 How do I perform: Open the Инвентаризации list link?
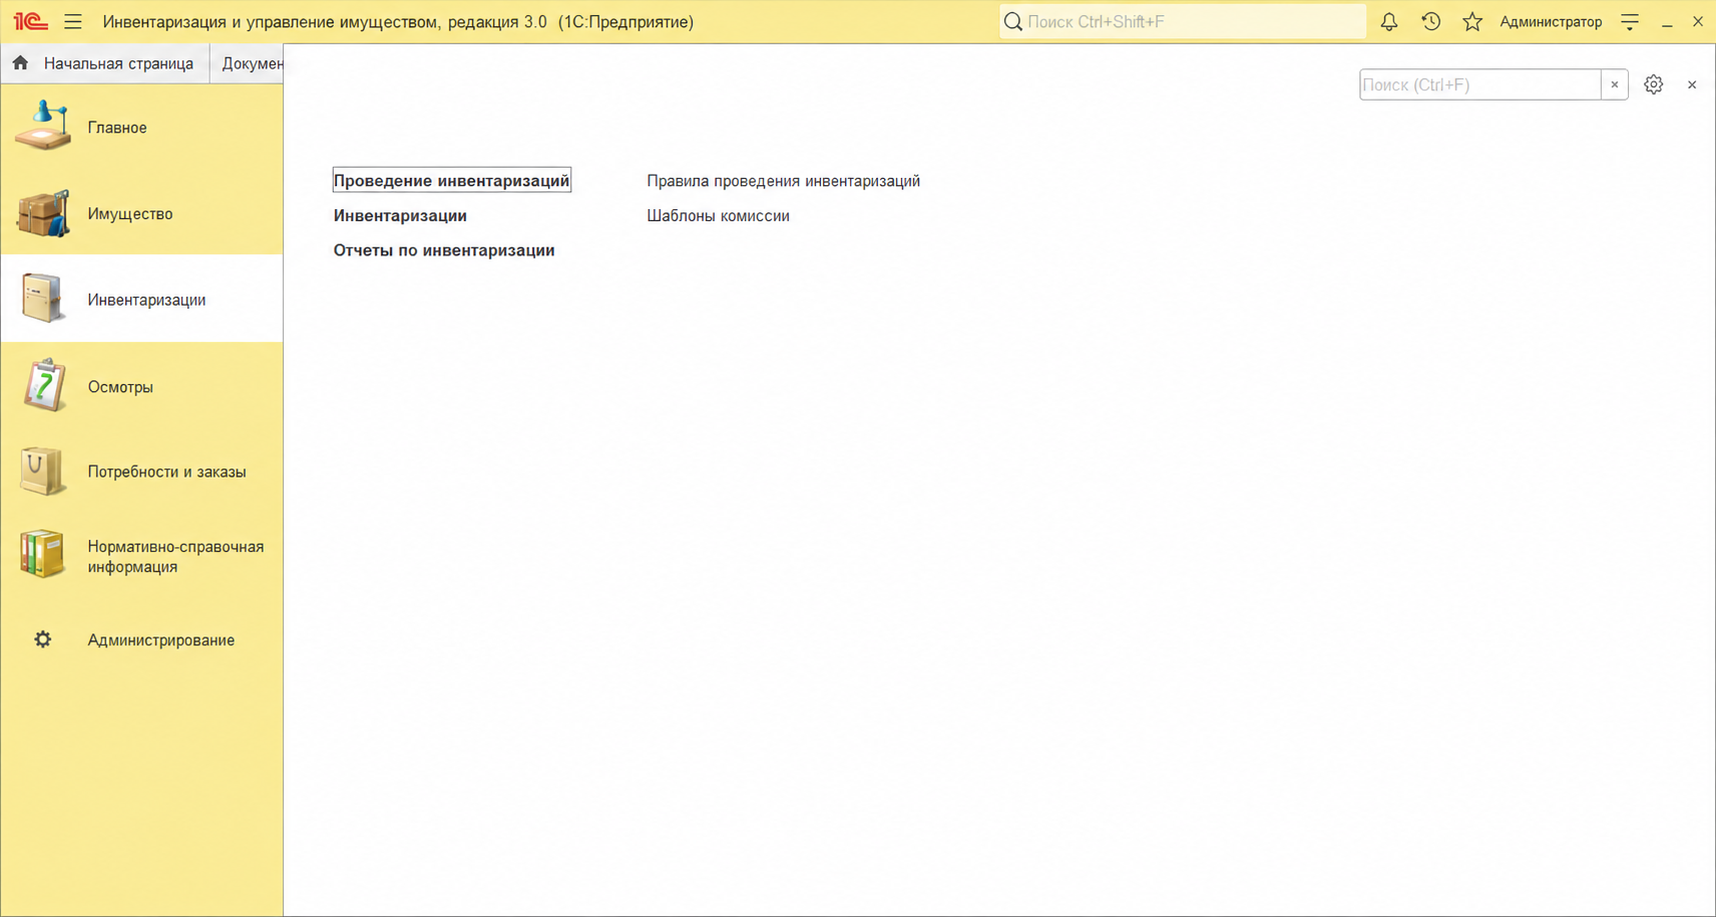[400, 215]
